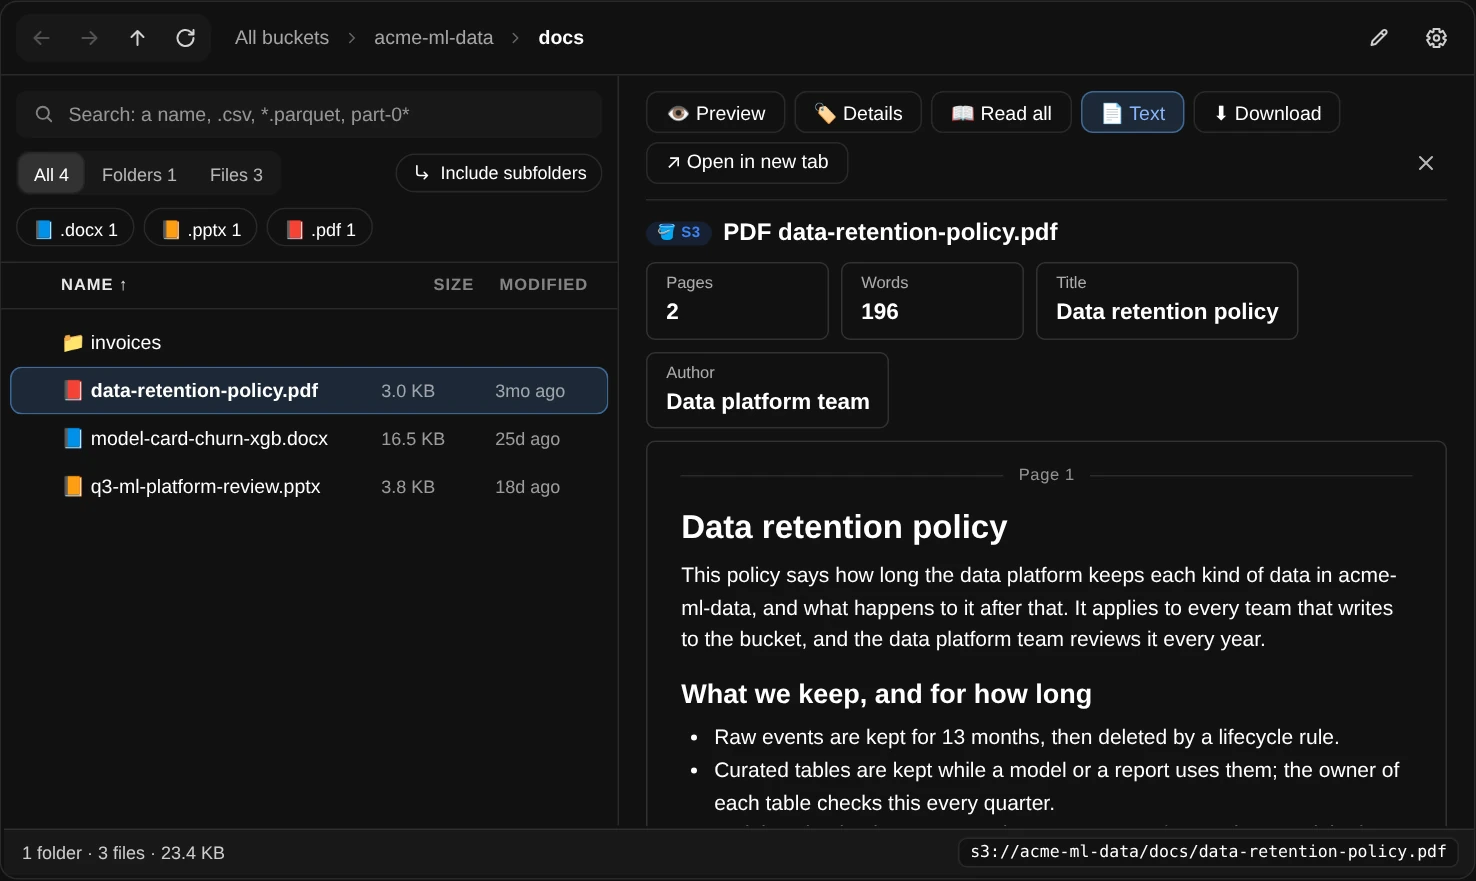Go to All buckets breadcrumb
Image resolution: width=1476 pixels, height=881 pixels.
(x=282, y=38)
